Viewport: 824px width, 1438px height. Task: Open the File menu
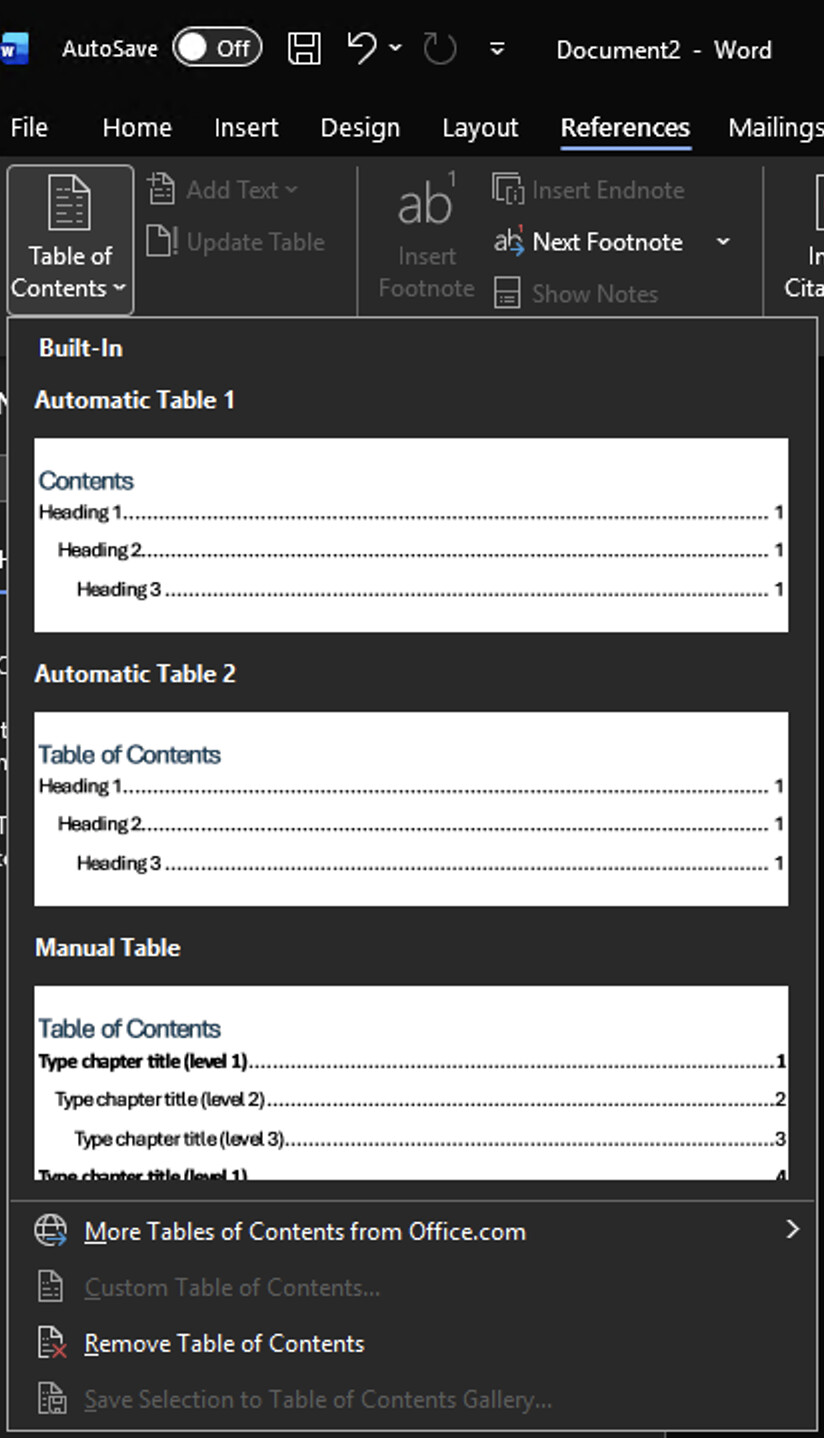29,128
